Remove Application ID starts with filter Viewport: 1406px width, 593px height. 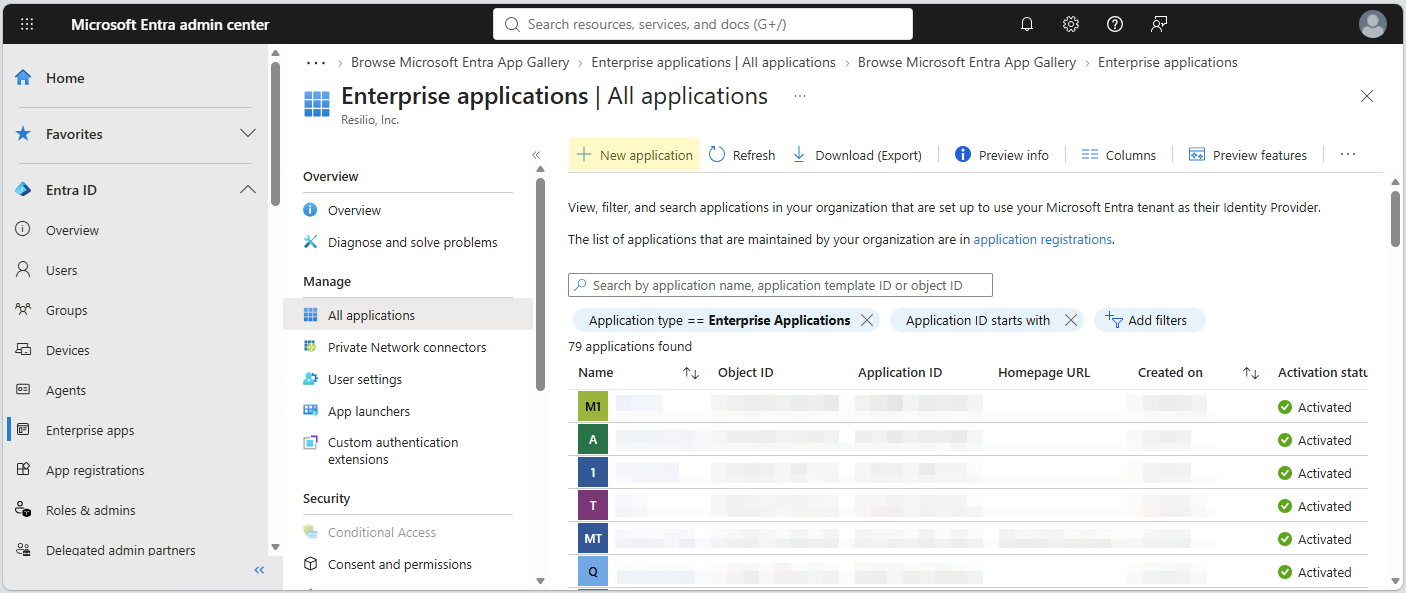[1071, 320]
